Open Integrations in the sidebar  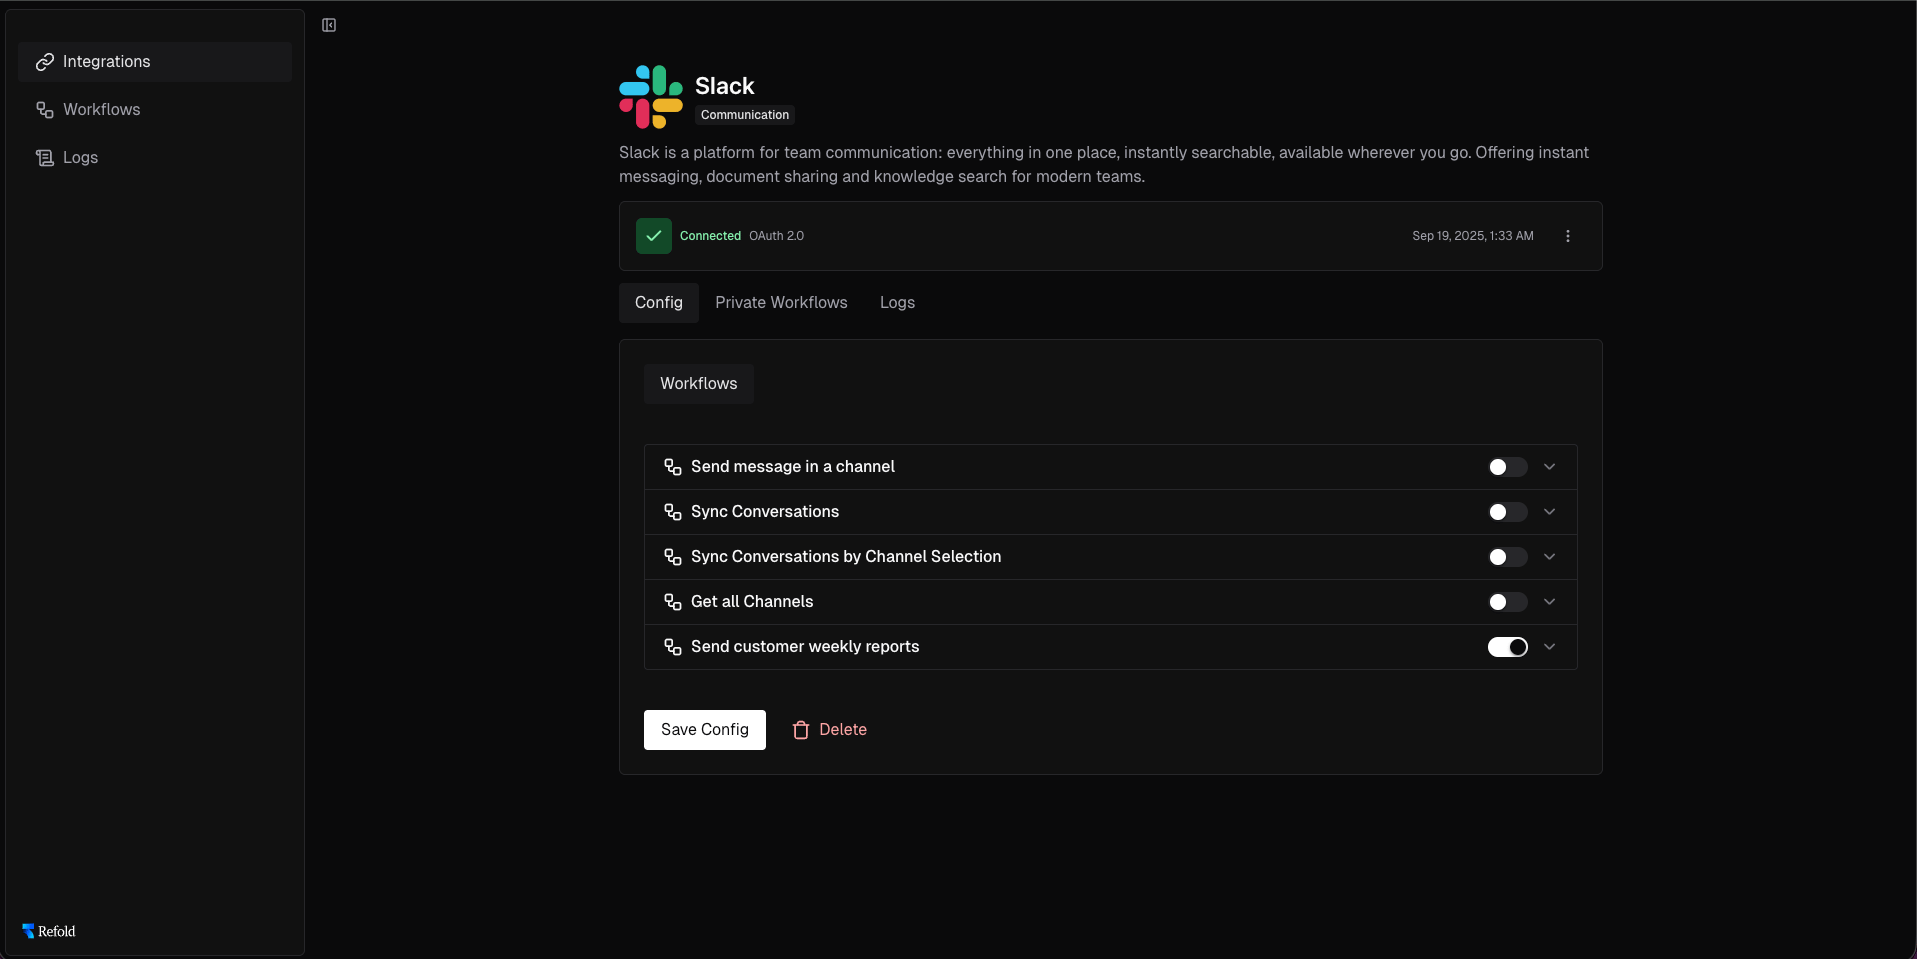155,62
